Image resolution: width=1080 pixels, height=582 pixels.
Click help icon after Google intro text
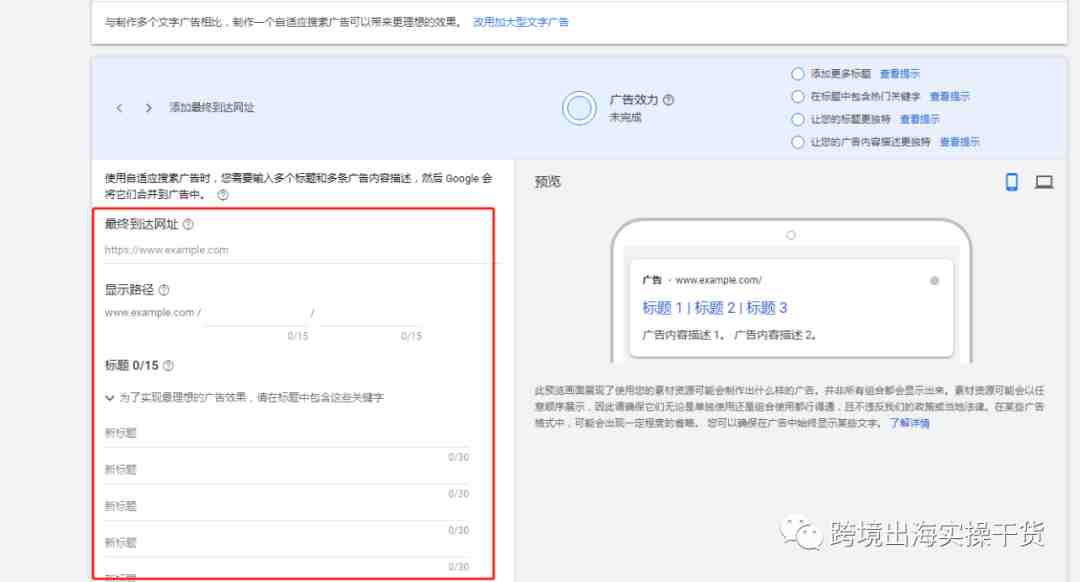pyautogui.click(x=222, y=195)
